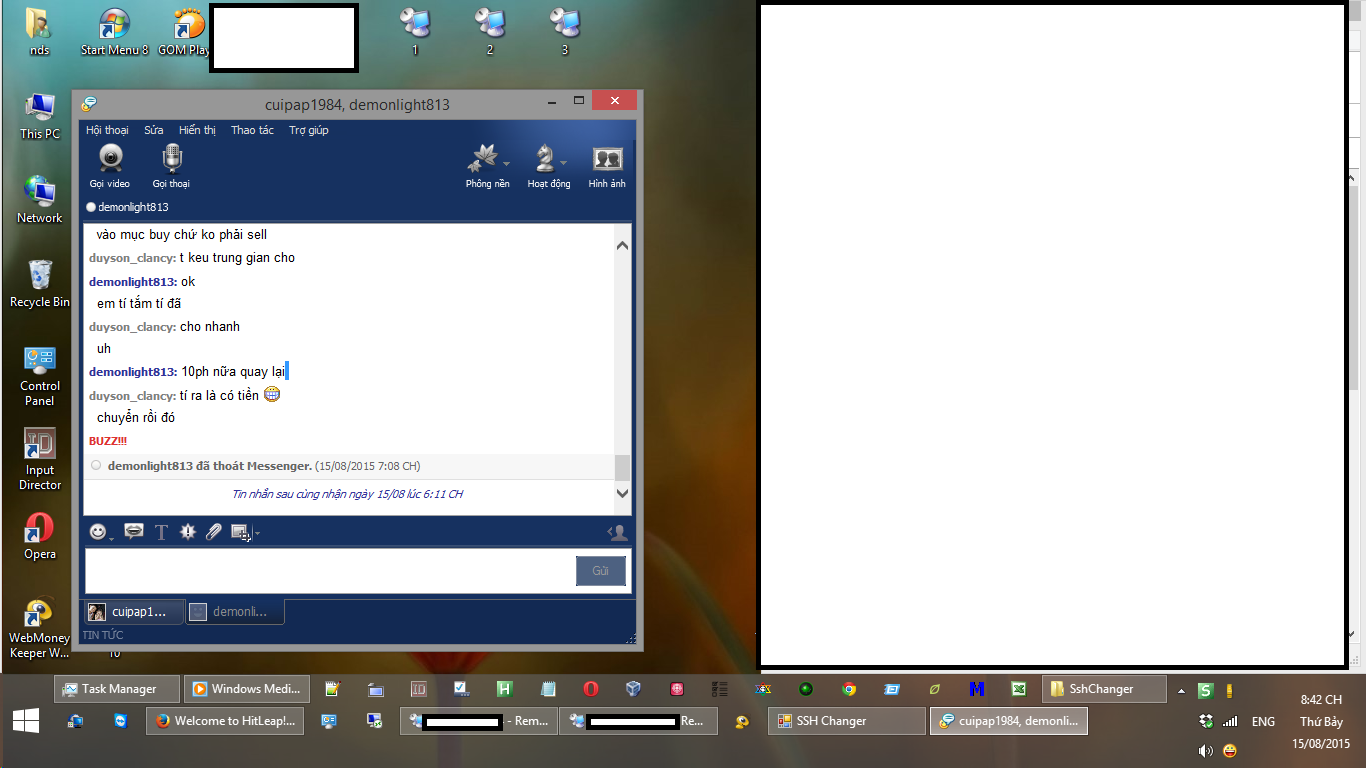Select the Network desktop icon
This screenshot has width=1366, height=768.
[x=40, y=200]
